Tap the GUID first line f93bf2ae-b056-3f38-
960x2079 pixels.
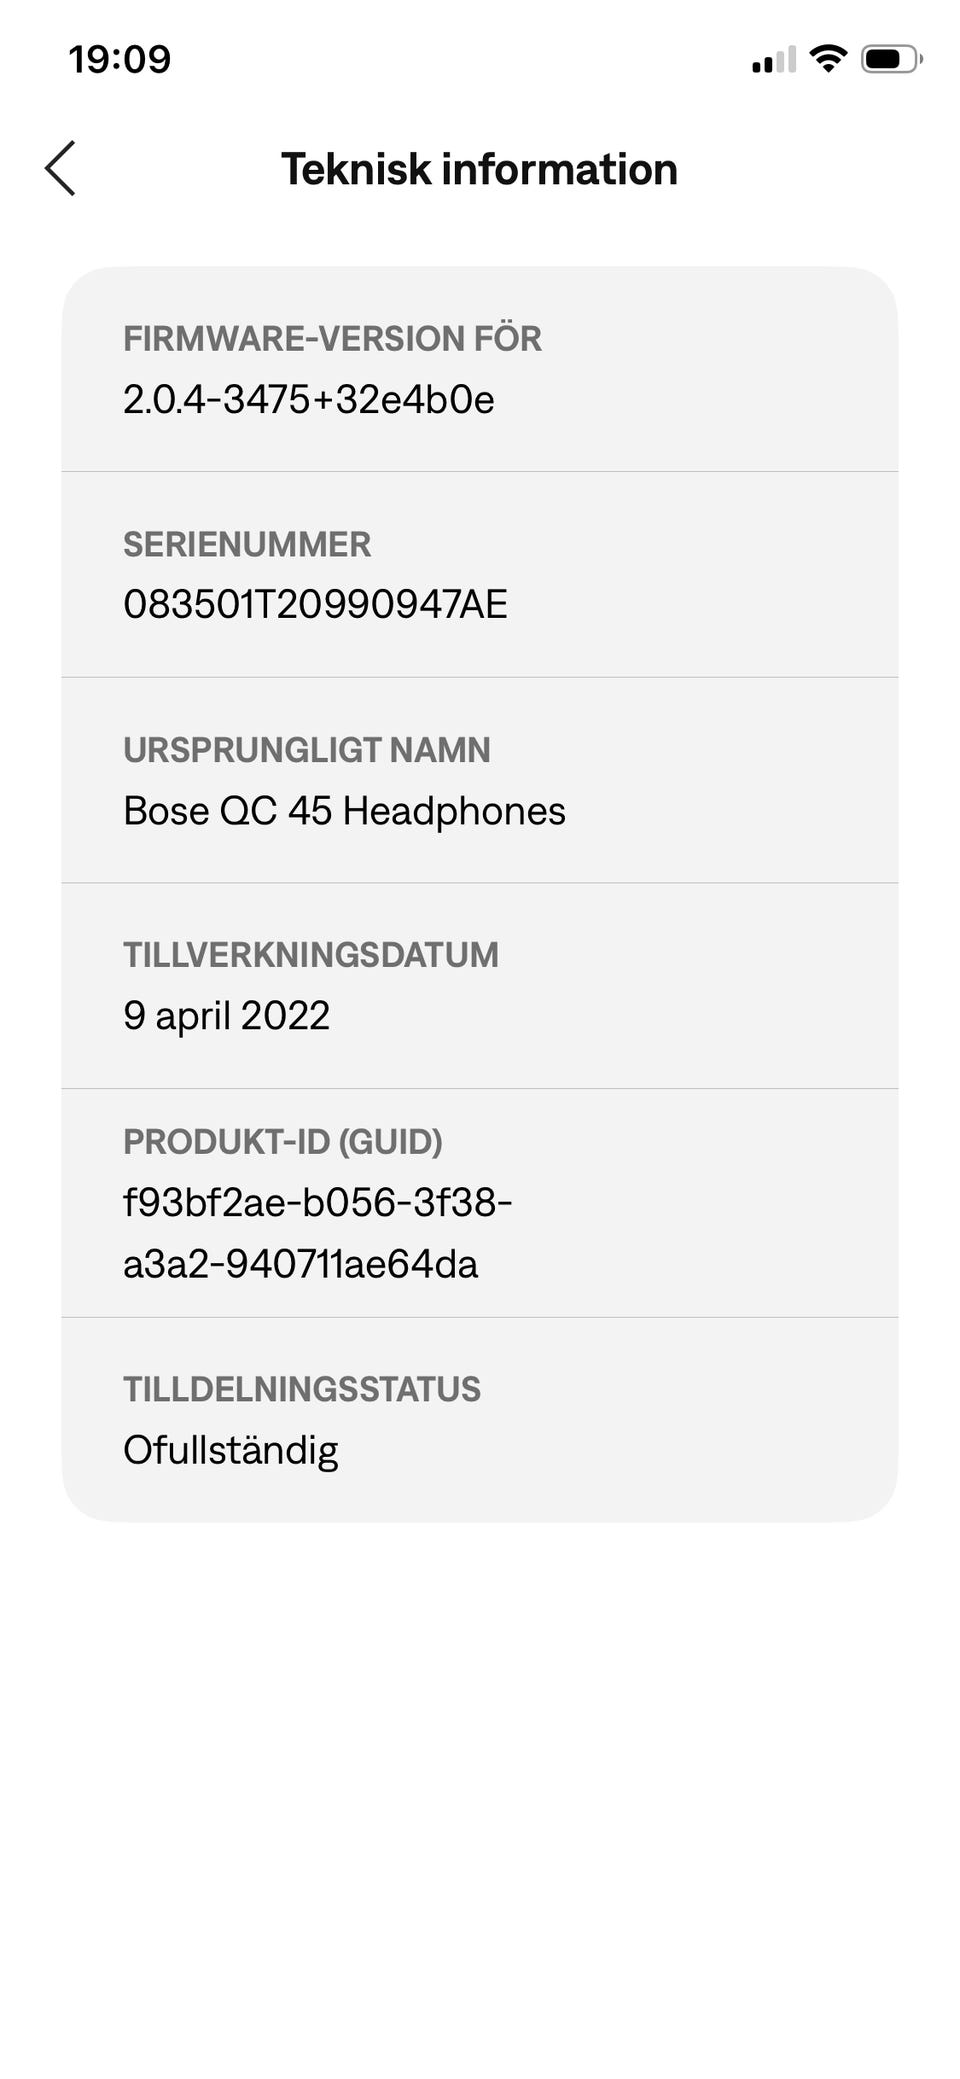click(317, 1203)
